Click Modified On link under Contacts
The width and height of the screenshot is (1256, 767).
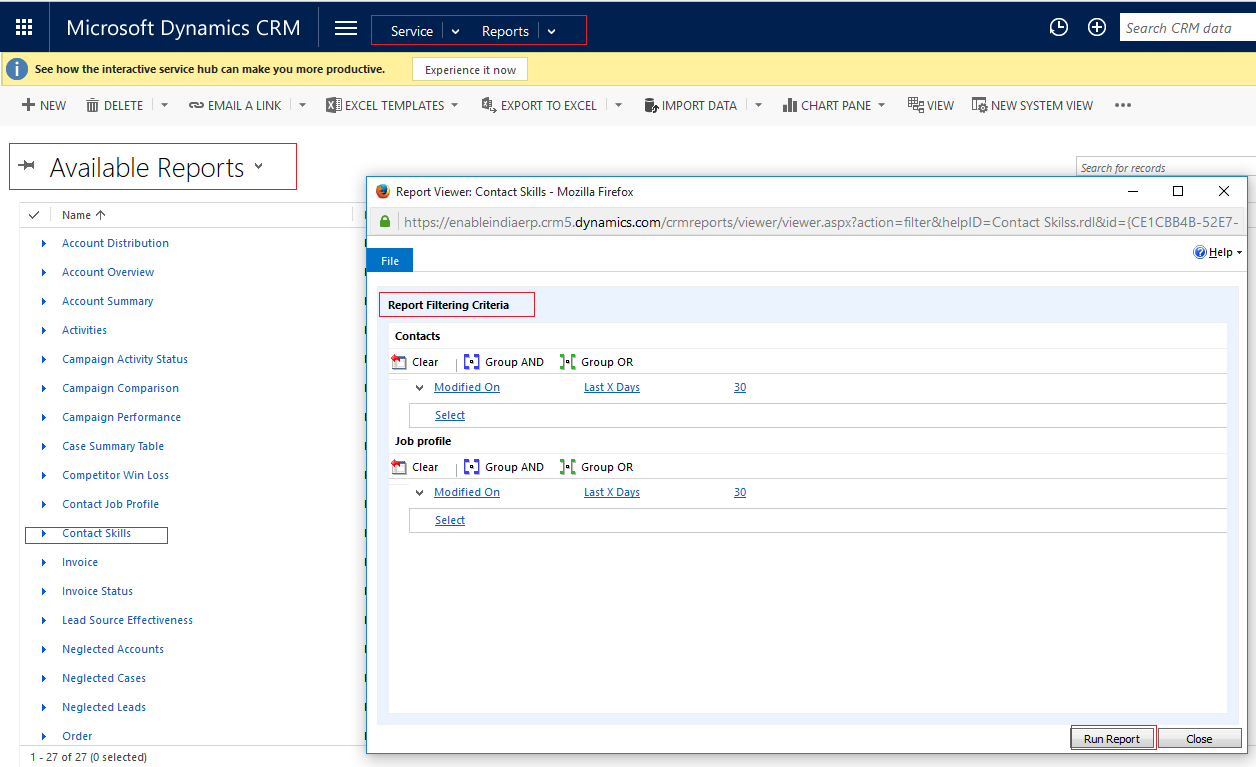pyautogui.click(x=467, y=387)
